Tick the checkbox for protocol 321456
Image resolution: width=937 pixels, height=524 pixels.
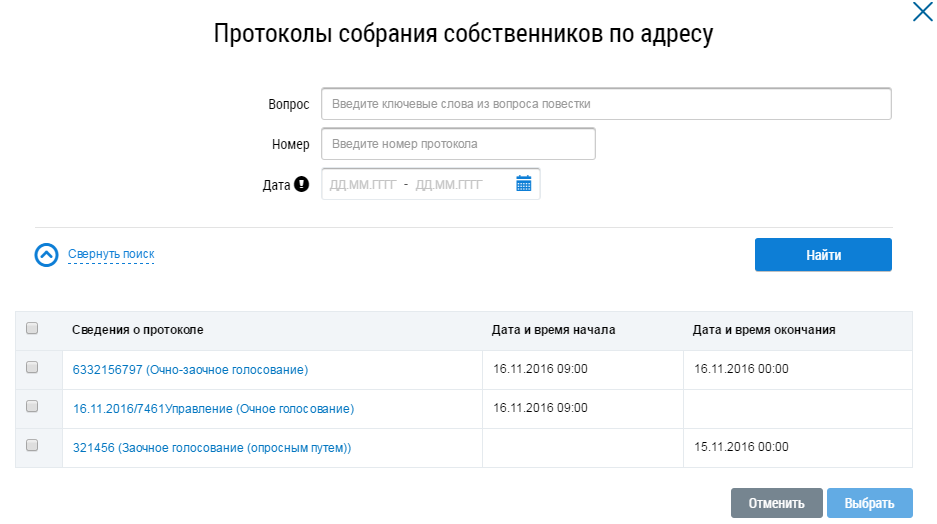(32, 446)
